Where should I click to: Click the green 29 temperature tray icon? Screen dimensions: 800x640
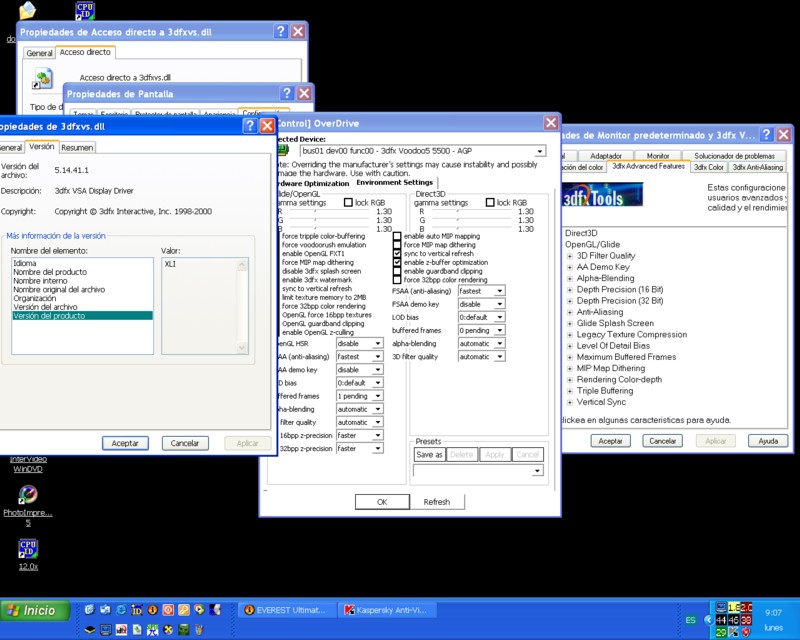(721, 633)
